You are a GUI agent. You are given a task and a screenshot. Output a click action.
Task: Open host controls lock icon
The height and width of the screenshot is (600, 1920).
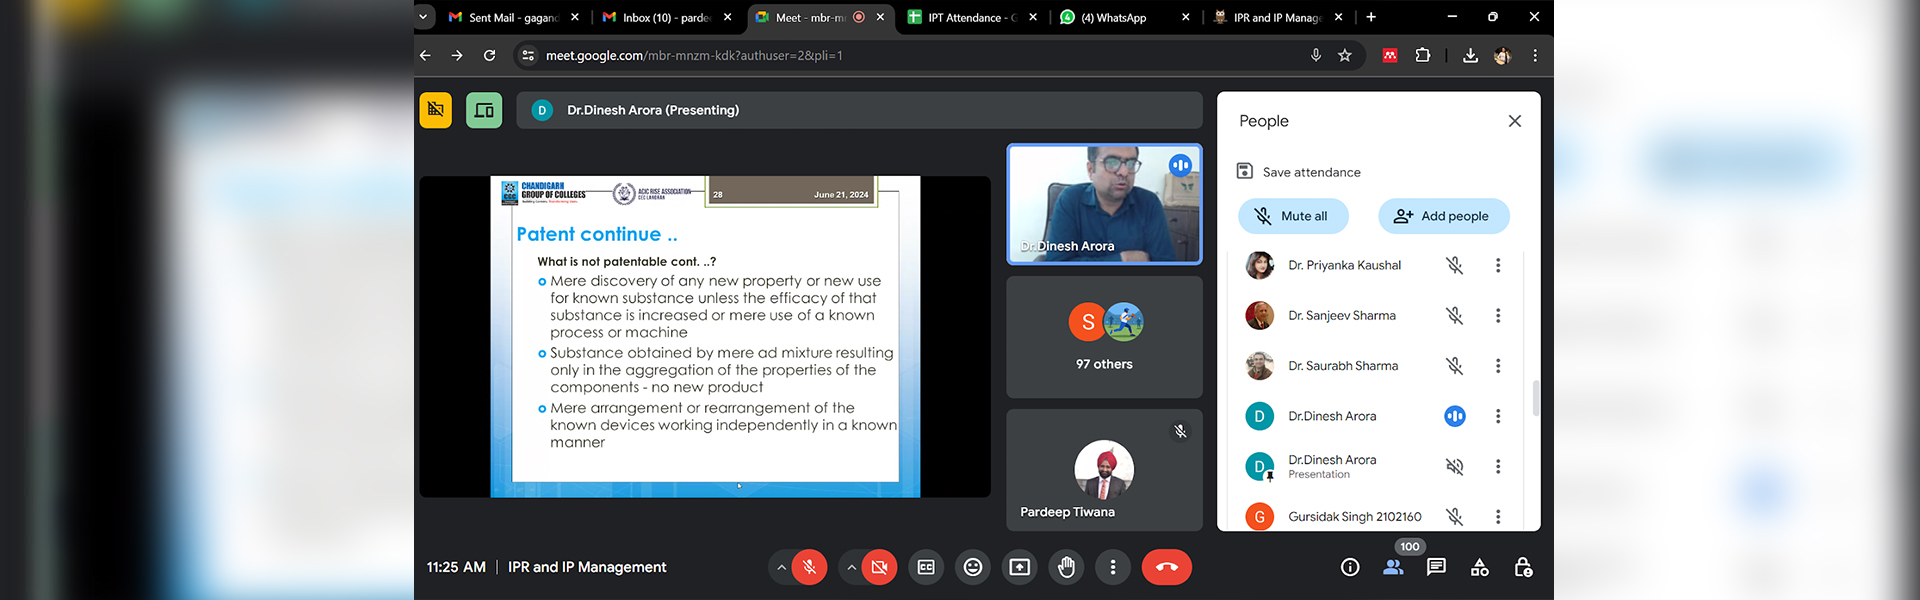coord(1523,567)
